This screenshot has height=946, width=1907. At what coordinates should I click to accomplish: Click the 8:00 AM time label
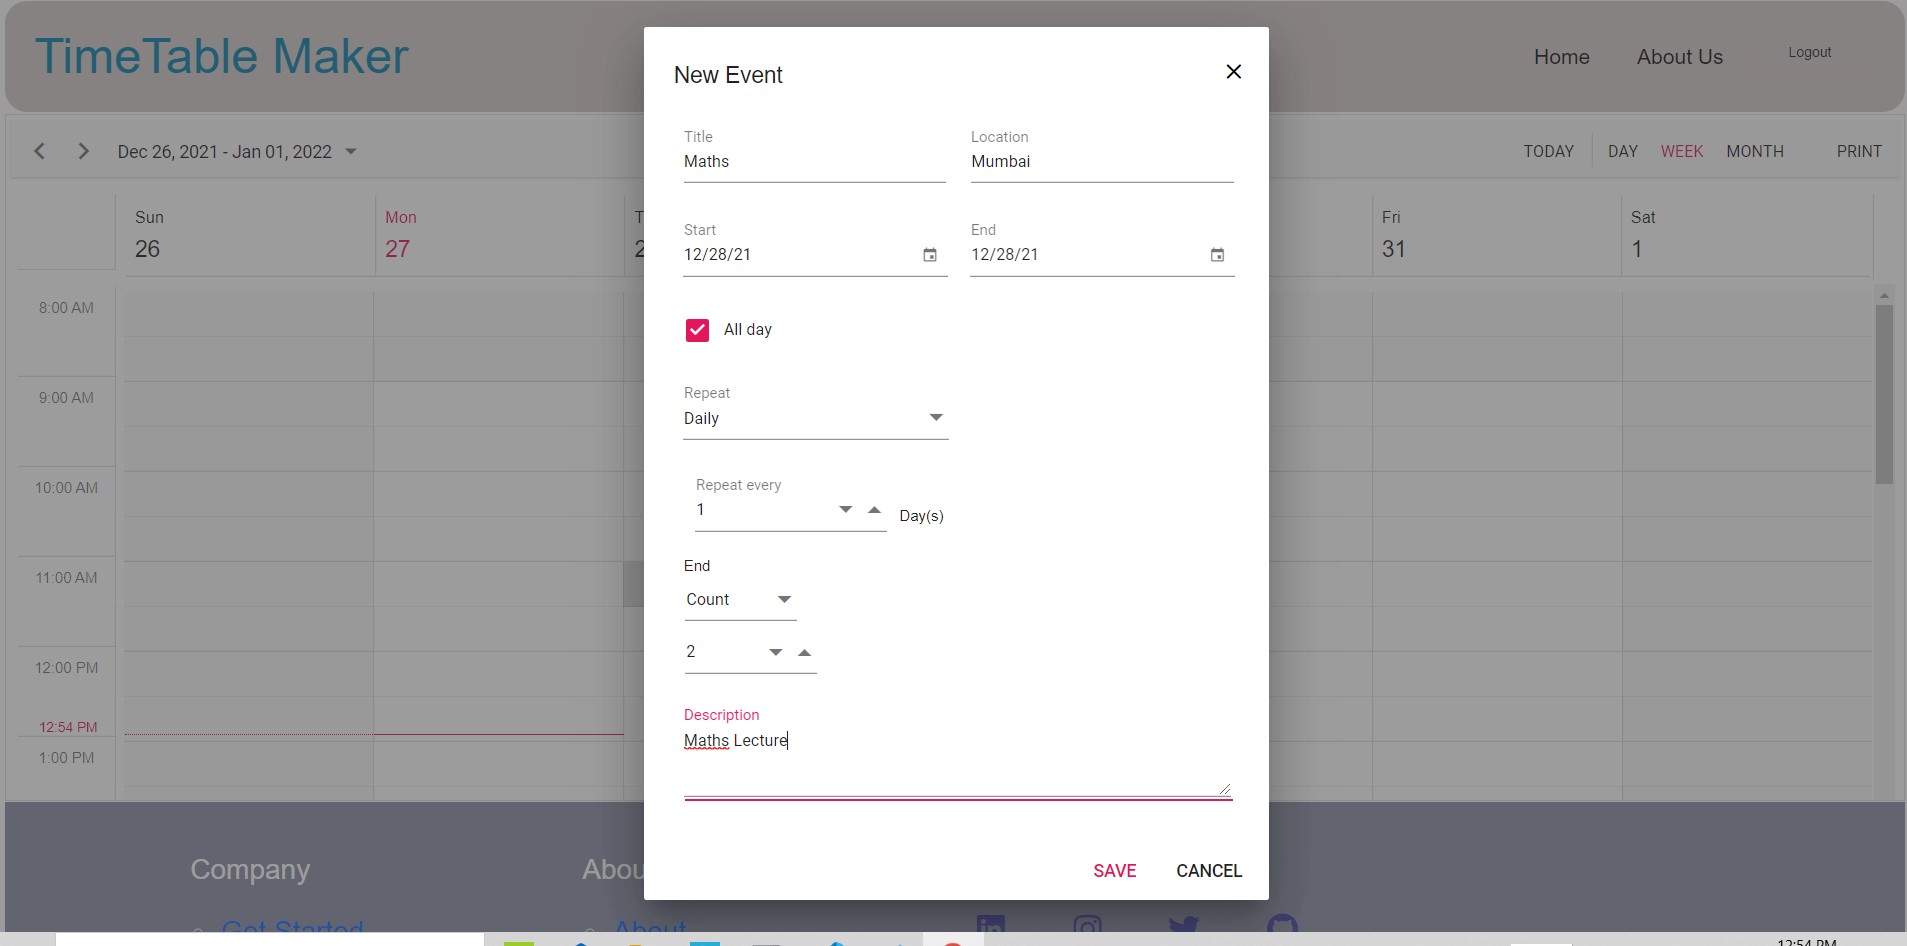pyautogui.click(x=66, y=308)
